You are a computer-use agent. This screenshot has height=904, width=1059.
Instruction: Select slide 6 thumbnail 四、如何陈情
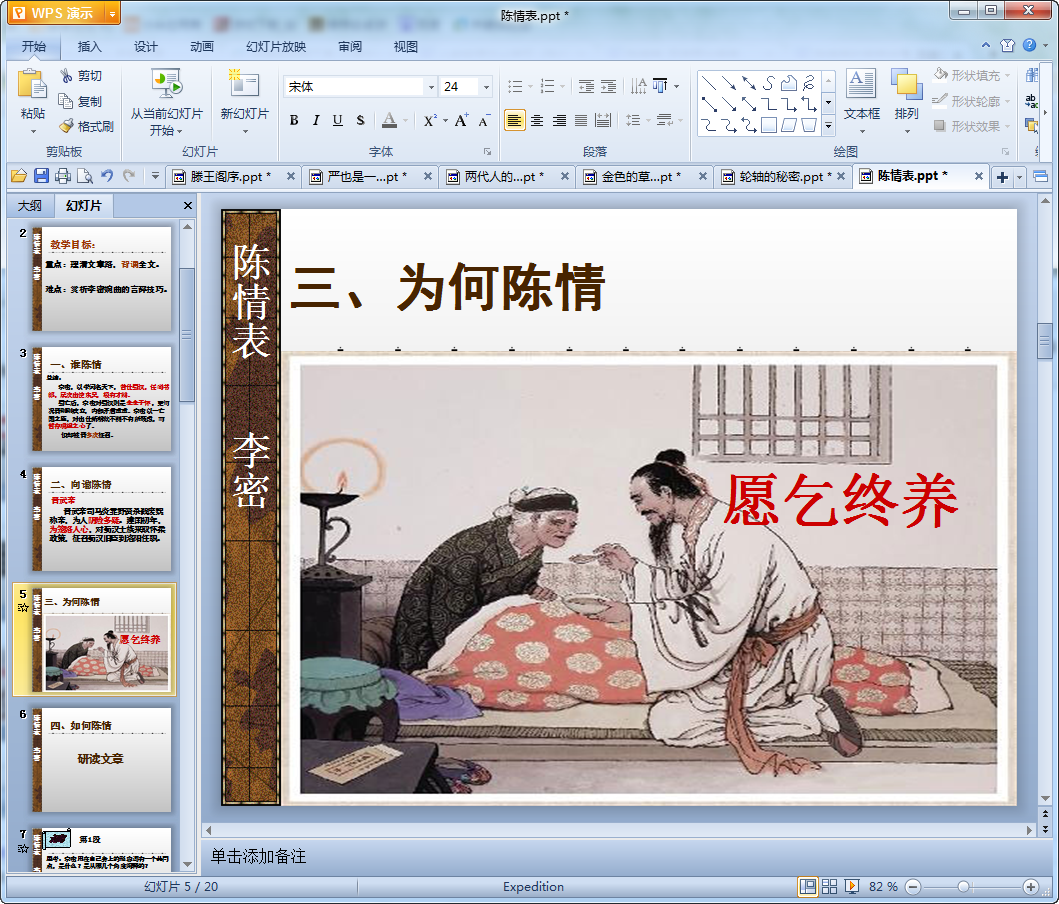pyautogui.click(x=102, y=760)
